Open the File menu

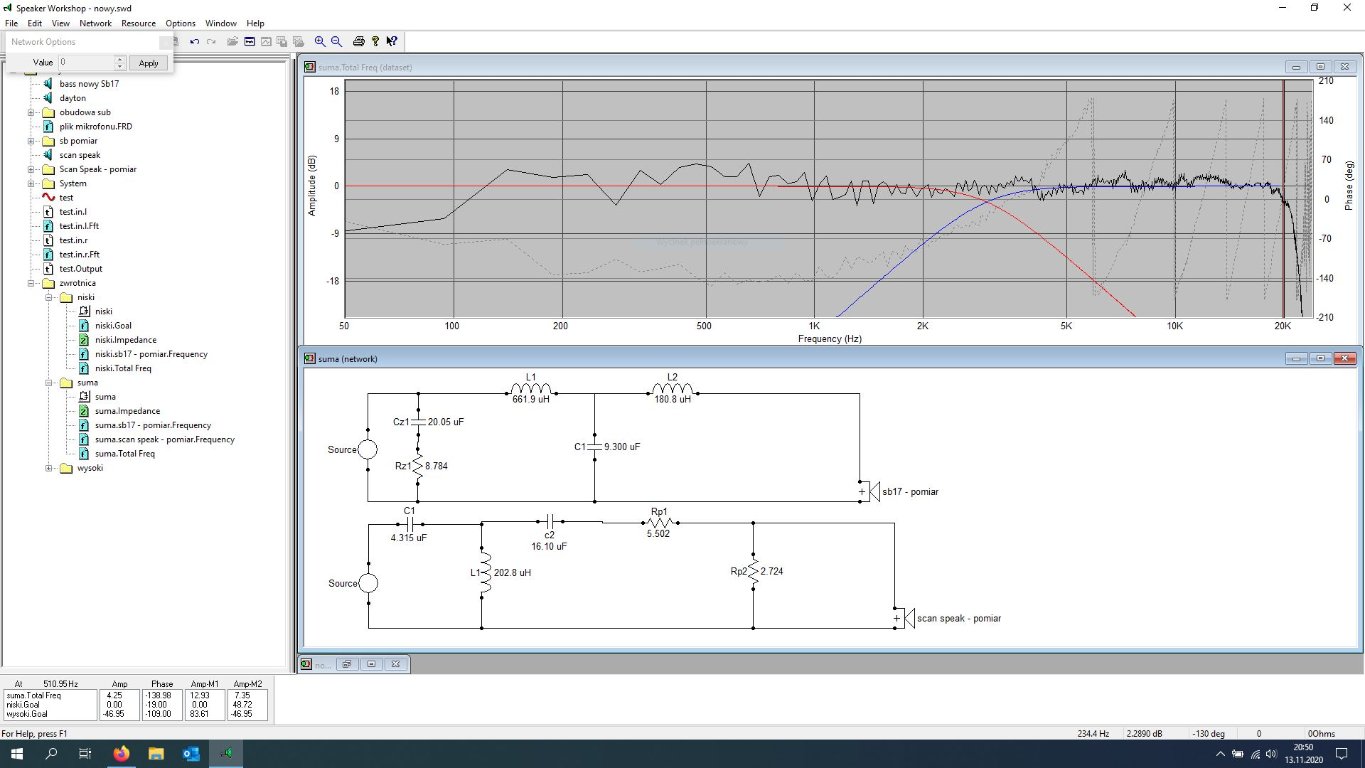tap(11, 23)
